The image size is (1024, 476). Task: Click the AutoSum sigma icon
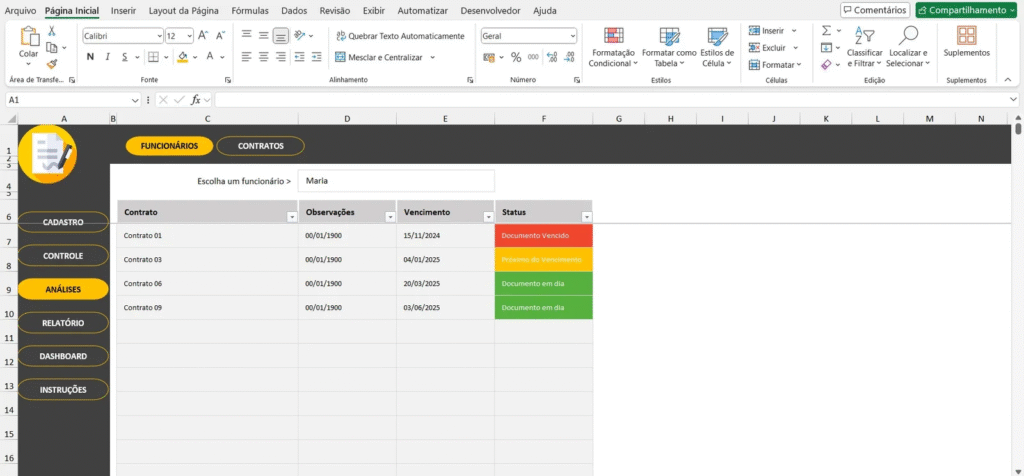click(x=827, y=31)
